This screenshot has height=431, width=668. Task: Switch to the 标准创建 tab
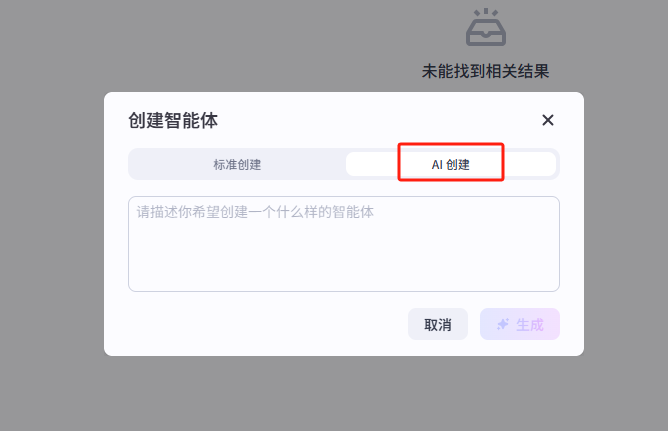pos(238,164)
